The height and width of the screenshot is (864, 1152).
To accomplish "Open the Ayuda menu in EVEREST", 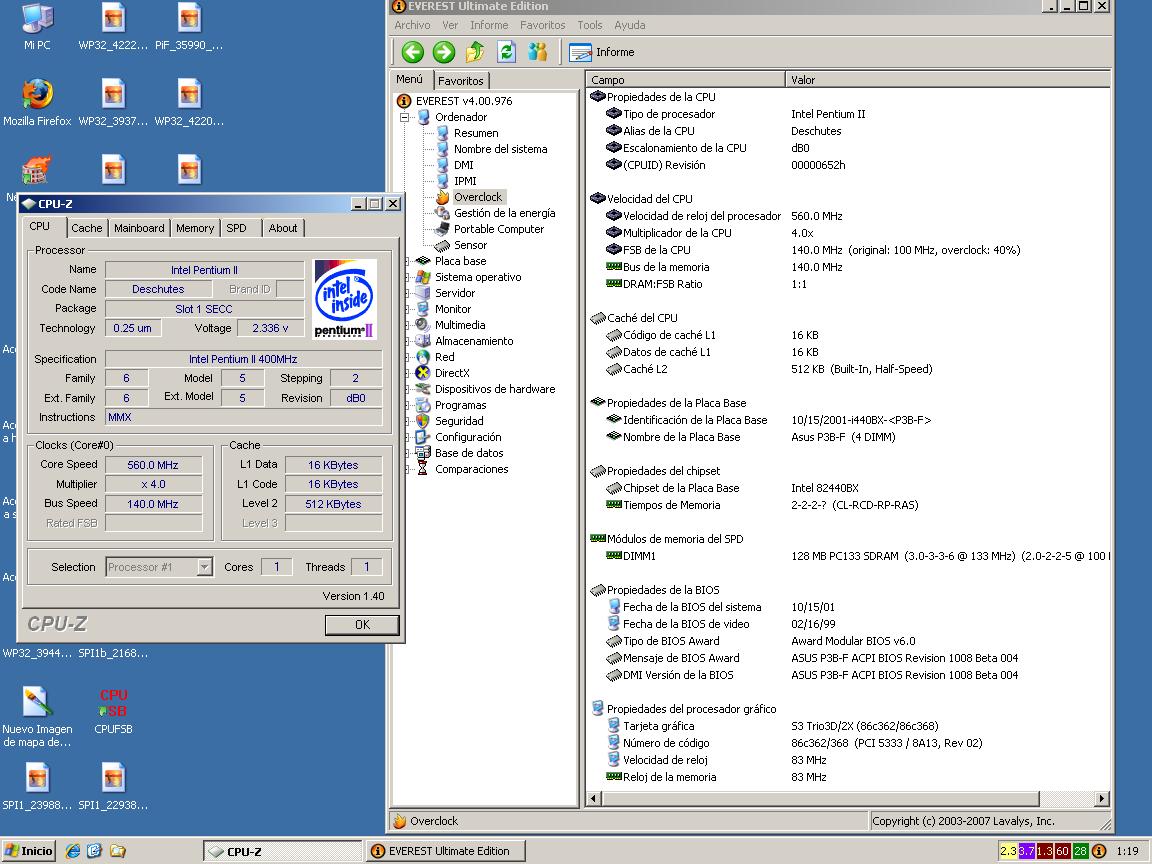I will (x=630, y=25).
